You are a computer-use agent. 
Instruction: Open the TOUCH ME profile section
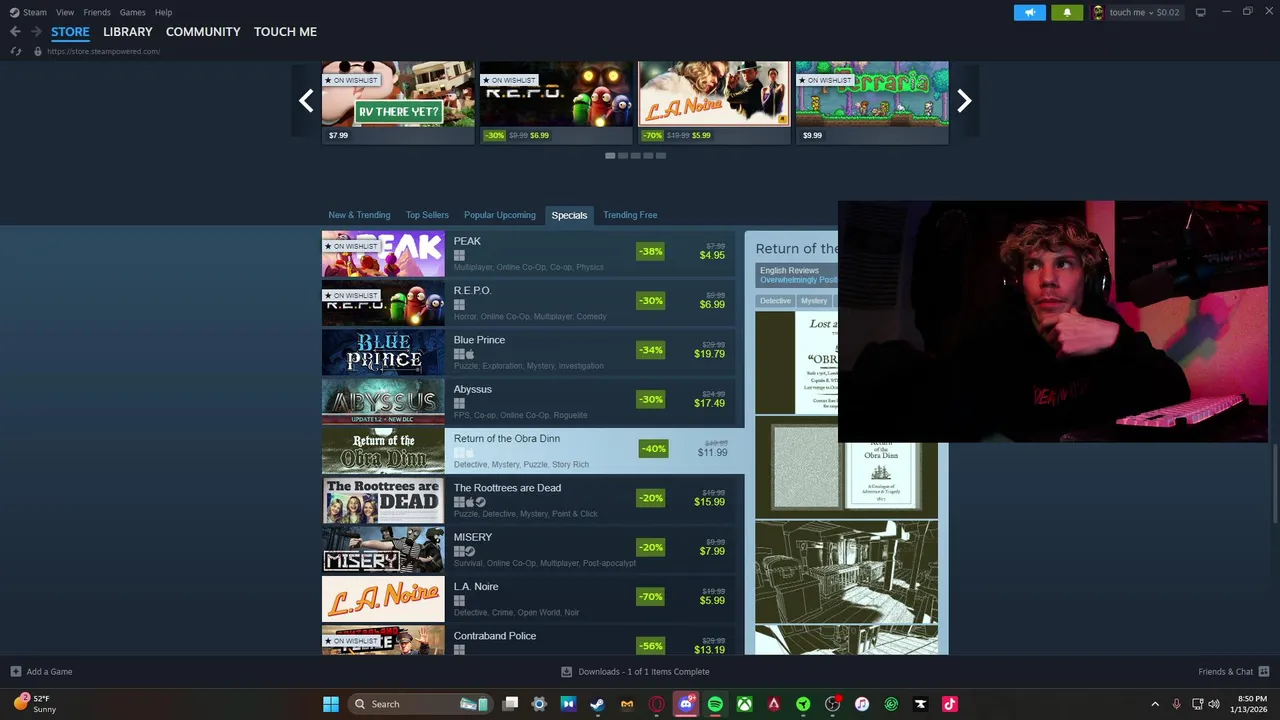285,32
